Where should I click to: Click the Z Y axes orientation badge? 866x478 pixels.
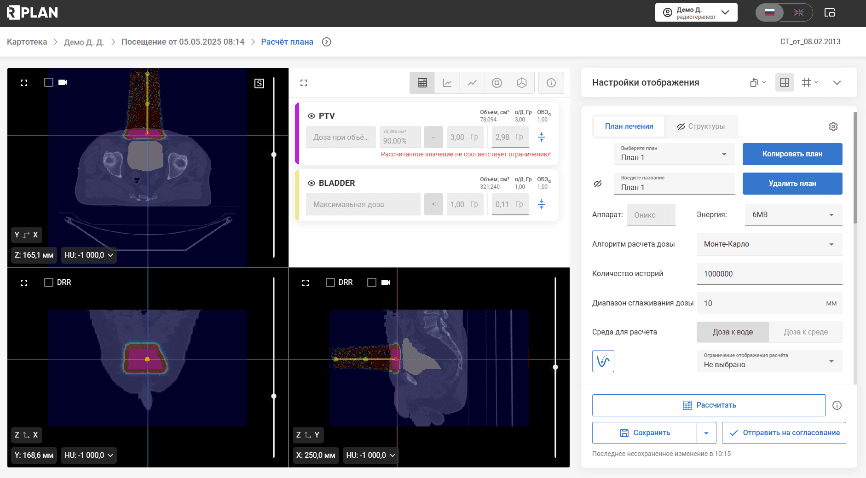coord(308,435)
